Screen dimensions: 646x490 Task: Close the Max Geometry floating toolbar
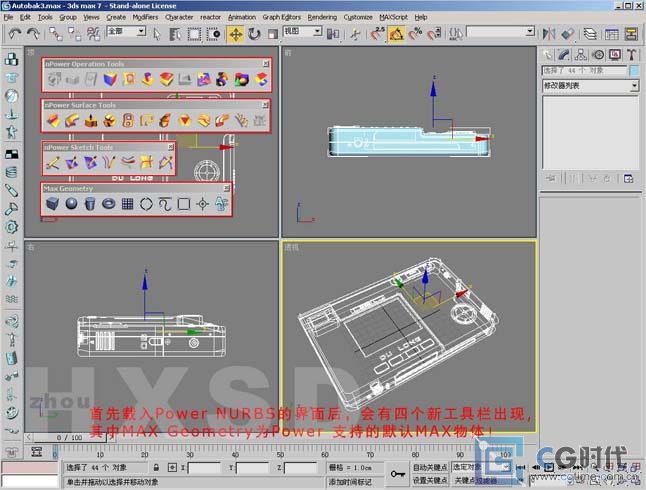click(227, 188)
